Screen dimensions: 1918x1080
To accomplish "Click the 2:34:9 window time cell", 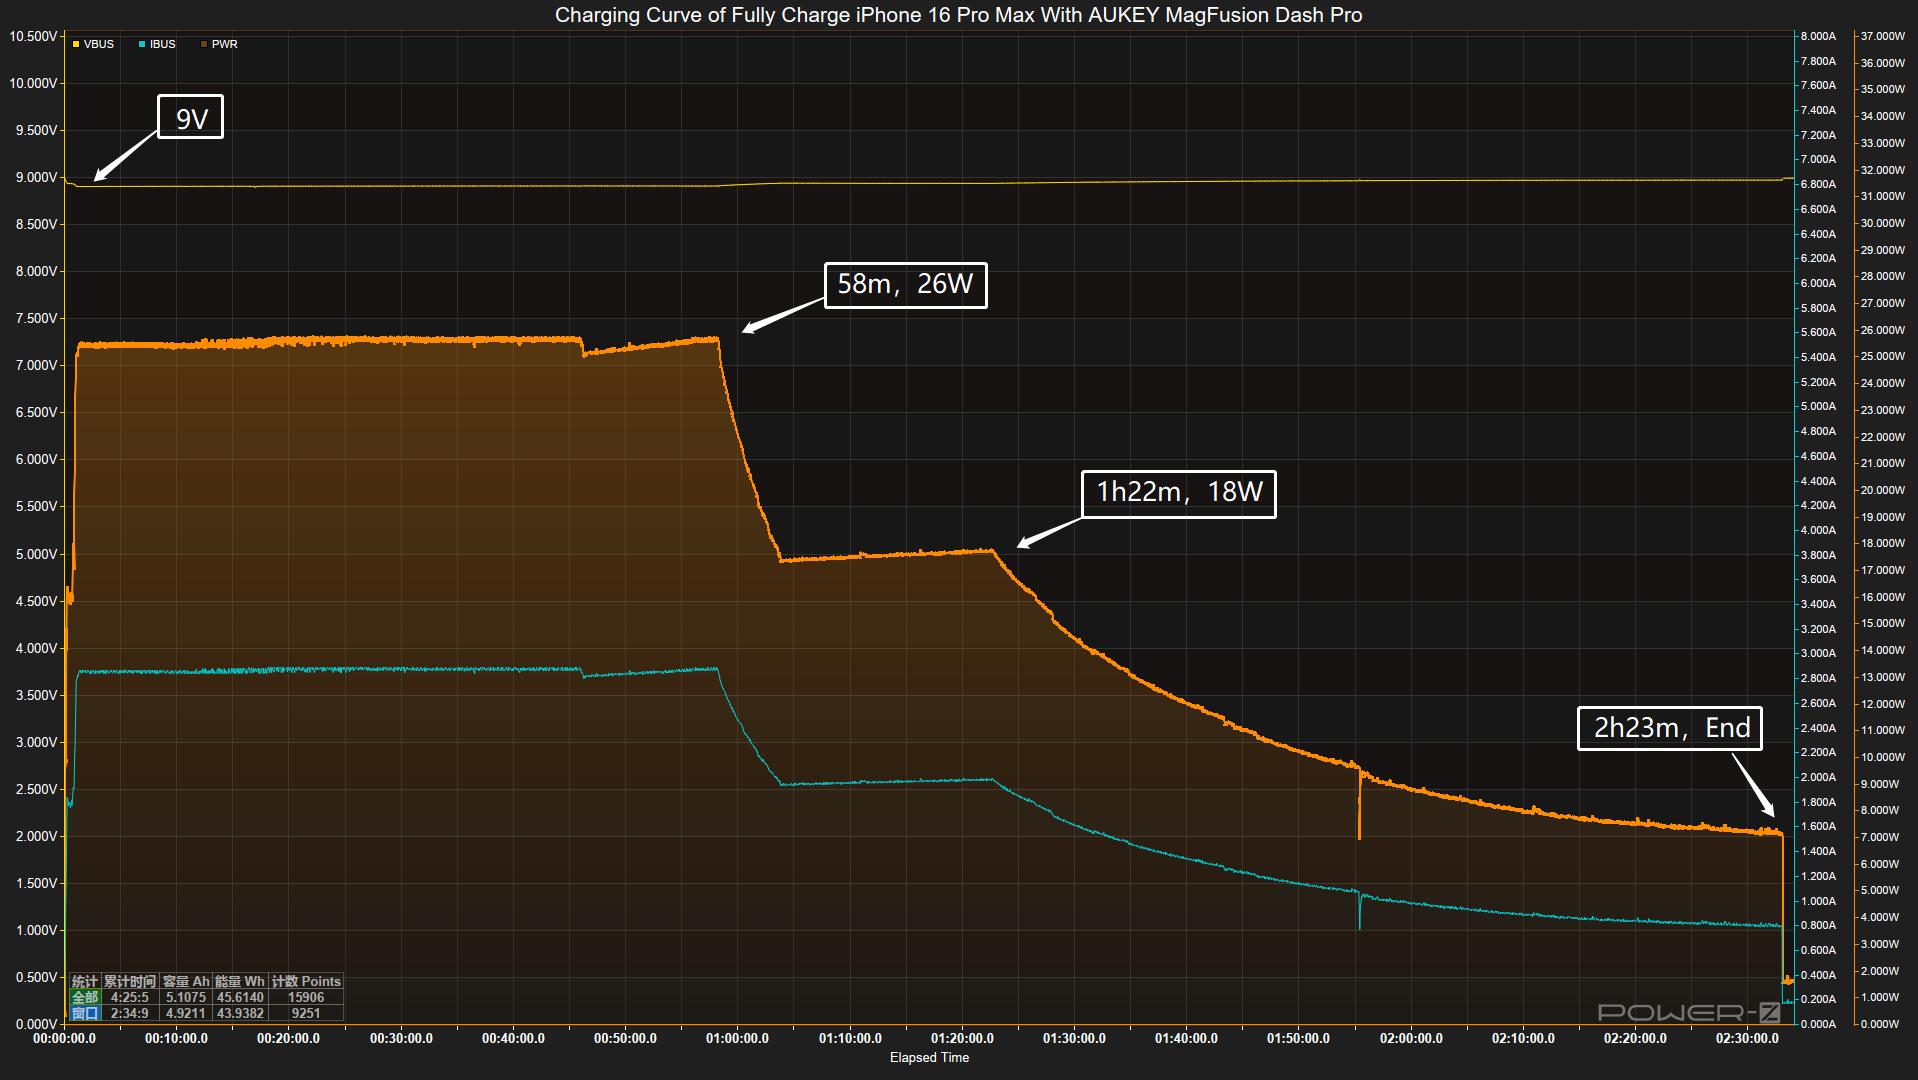I will [x=130, y=1013].
